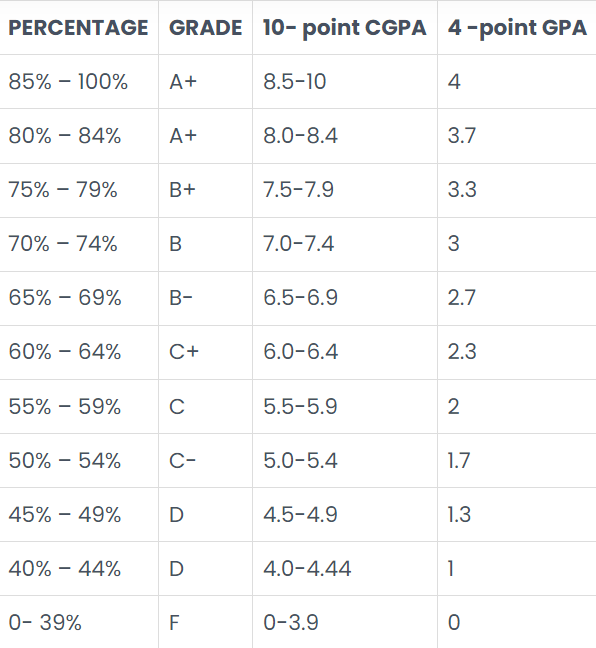Click the 1.3 GPA value
The width and height of the screenshot is (596, 648).
point(459,515)
